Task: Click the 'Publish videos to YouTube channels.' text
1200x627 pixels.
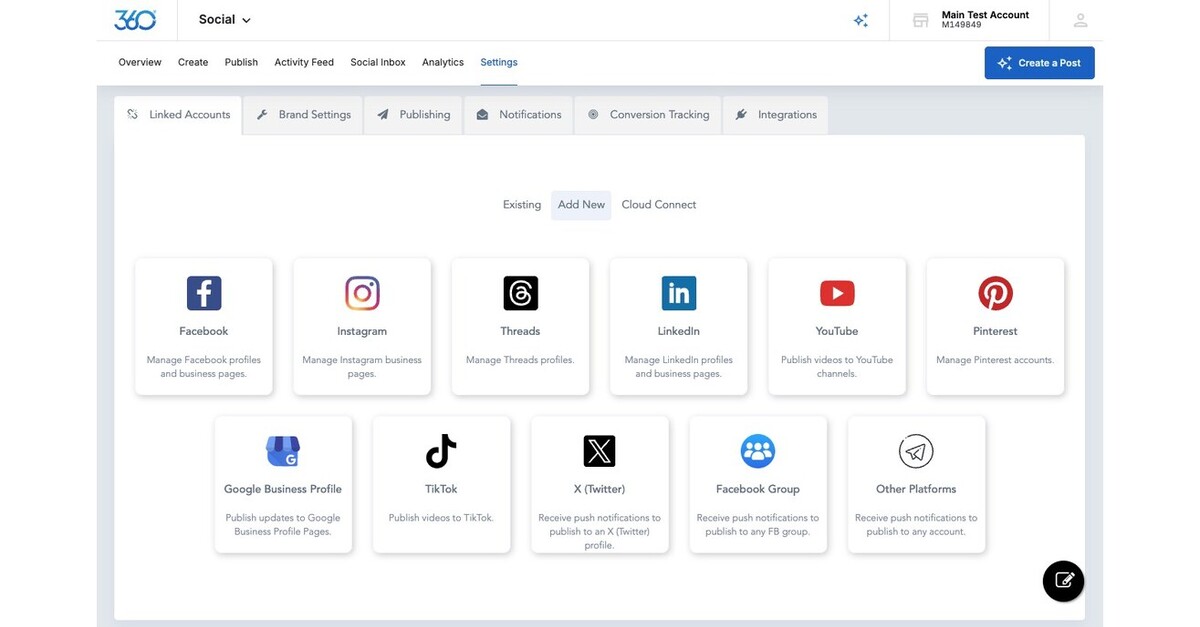Action: [837, 367]
